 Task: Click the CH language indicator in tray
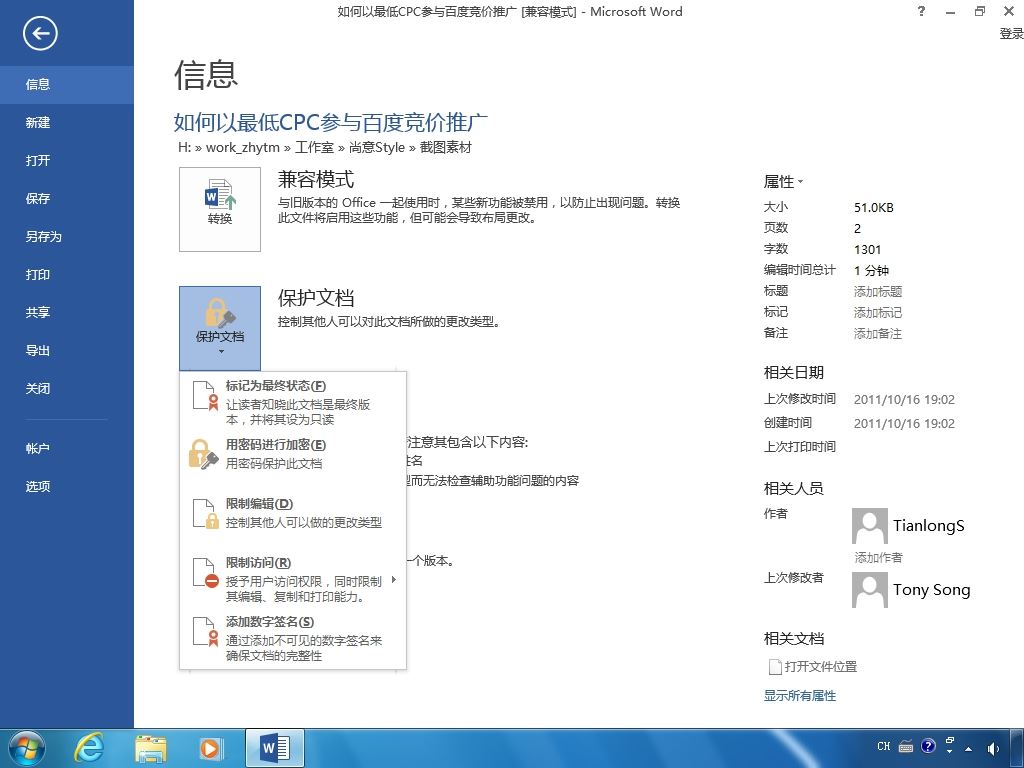884,746
